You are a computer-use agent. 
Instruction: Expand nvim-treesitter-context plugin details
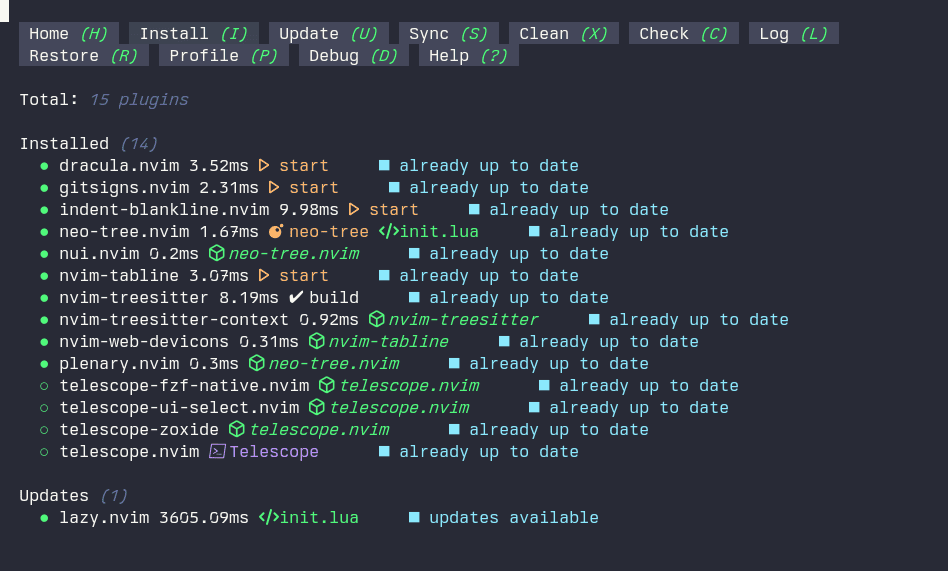[x=174, y=320]
